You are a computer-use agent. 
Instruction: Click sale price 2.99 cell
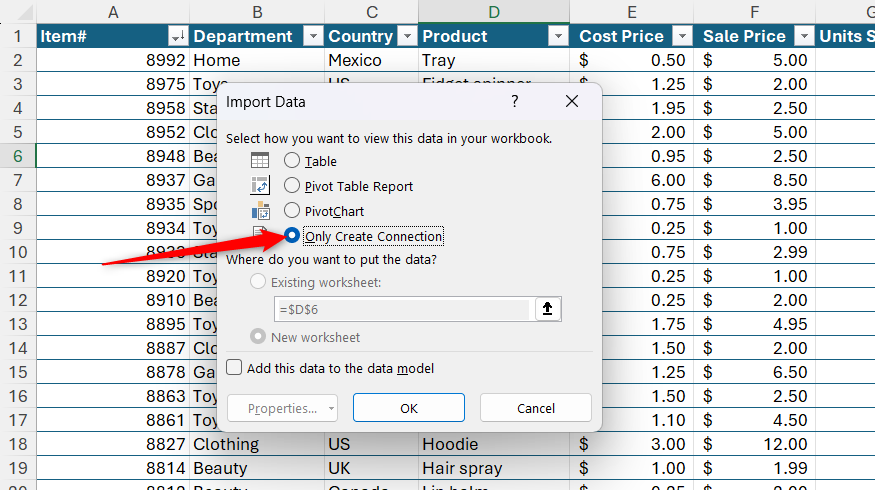[754, 252]
